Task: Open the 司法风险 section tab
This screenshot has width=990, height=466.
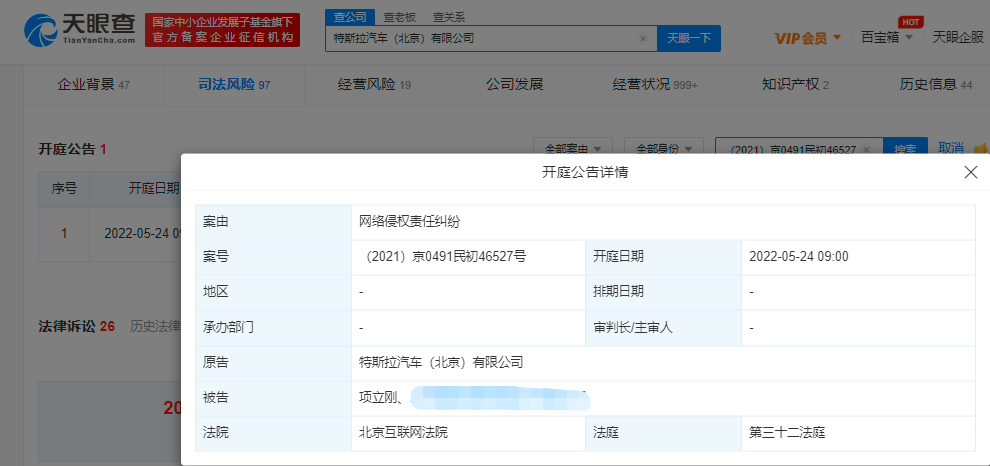Action: (x=234, y=84)
